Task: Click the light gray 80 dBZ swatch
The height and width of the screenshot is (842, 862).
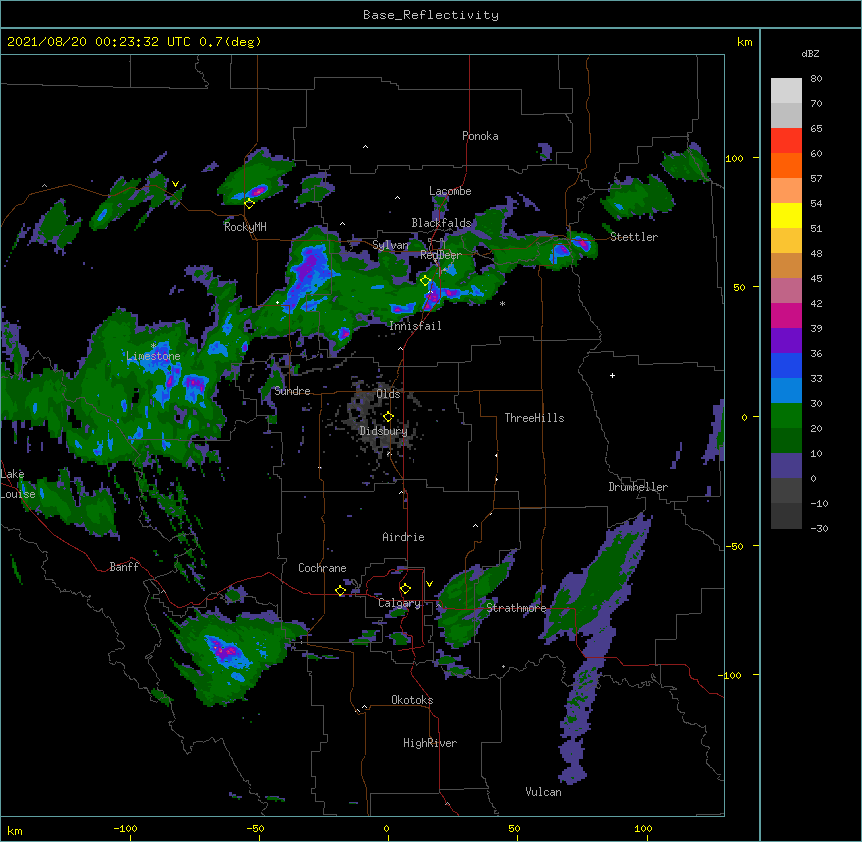Action: pos(786,91)
